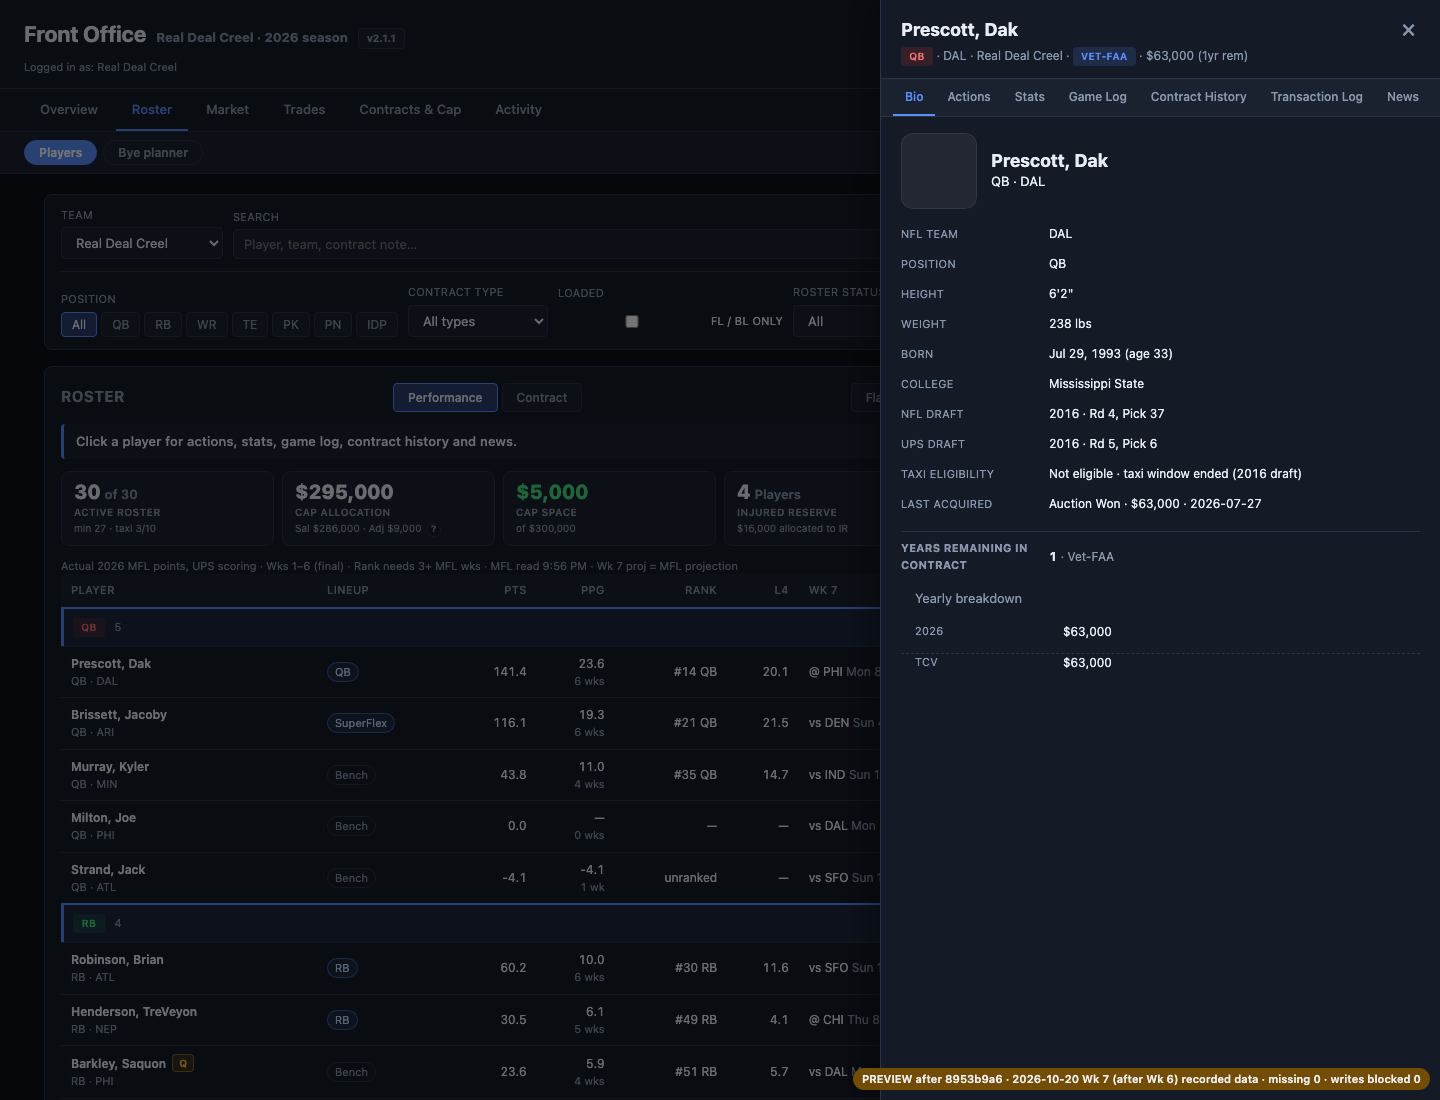The image size is (1440, 1100).
Task: Select the Henderson, TreVeyon roster row
Action: coord(470,1020)
